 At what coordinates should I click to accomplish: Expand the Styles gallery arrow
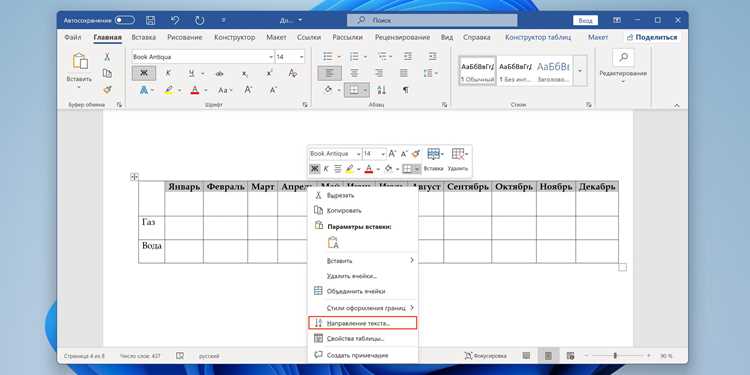coord(580,71)
